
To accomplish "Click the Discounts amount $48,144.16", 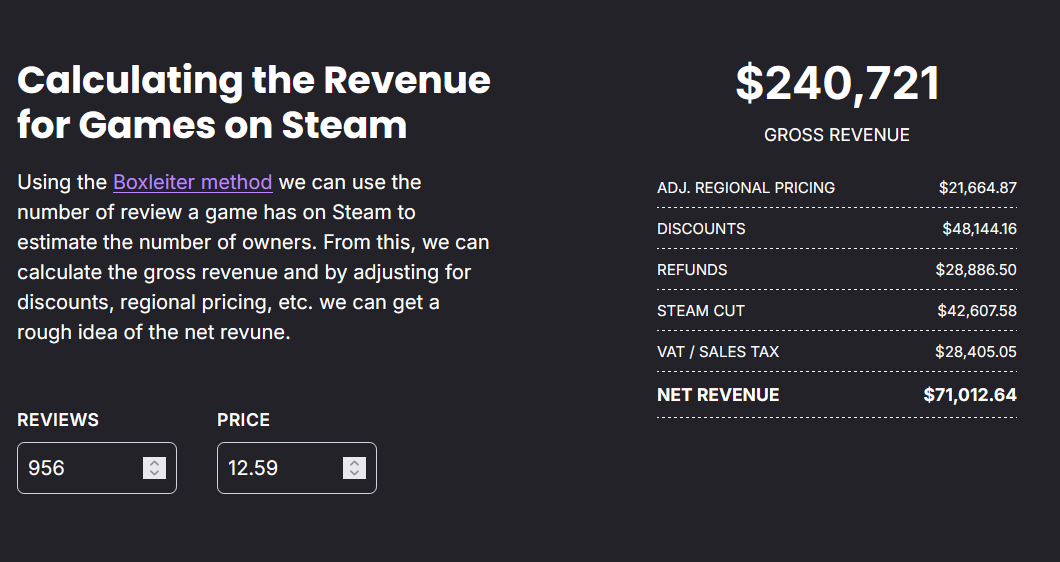I will pyautogui.click(x=979, y=229).
